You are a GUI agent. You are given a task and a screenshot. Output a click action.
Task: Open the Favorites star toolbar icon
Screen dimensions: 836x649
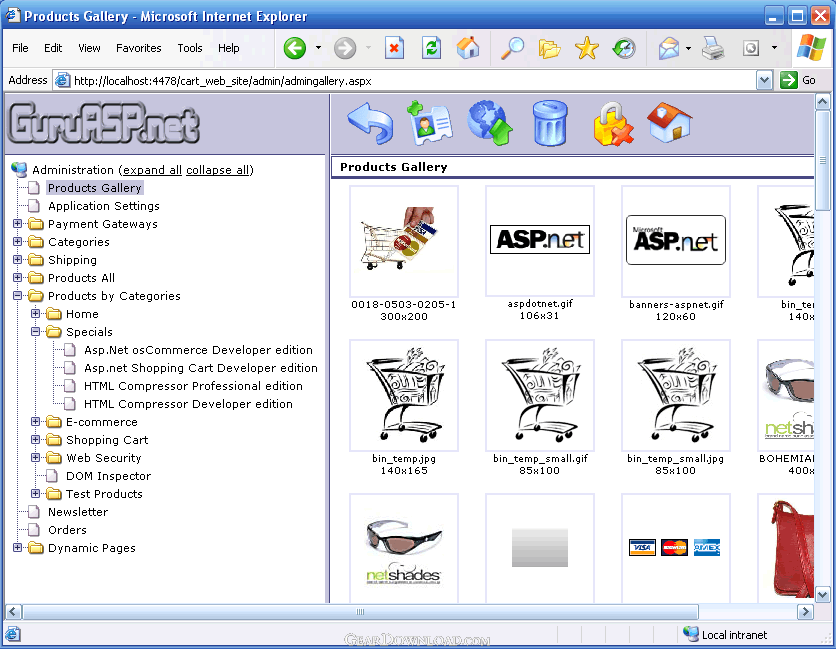pyautogui.click(x=586, y=48)
